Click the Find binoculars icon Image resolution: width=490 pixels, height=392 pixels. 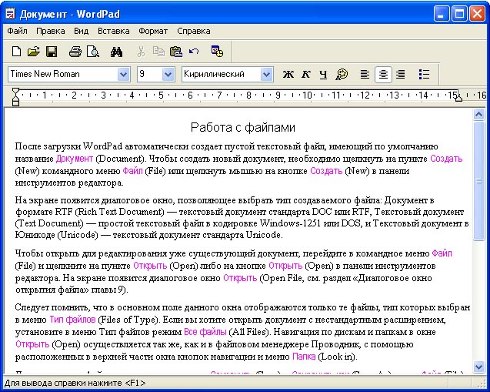pos(116,51)
